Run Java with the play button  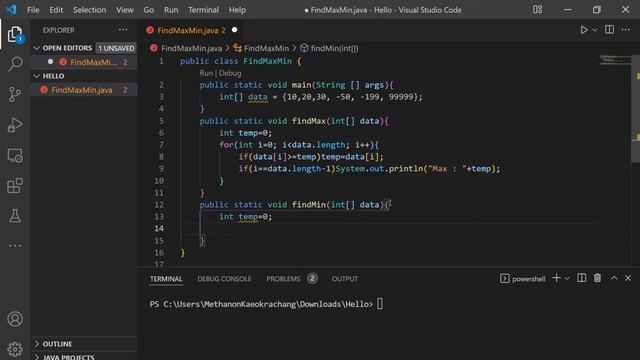(584, 30)
